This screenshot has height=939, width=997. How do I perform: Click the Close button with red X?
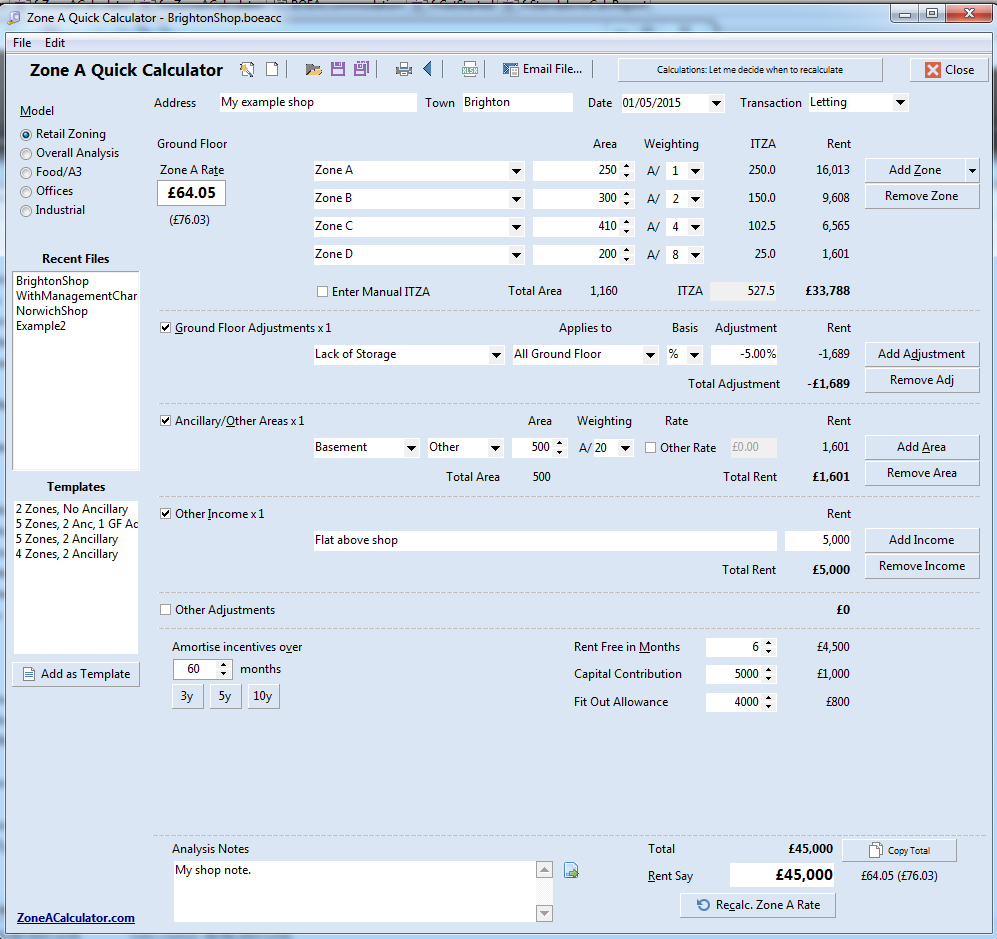(x=949, y=70)
